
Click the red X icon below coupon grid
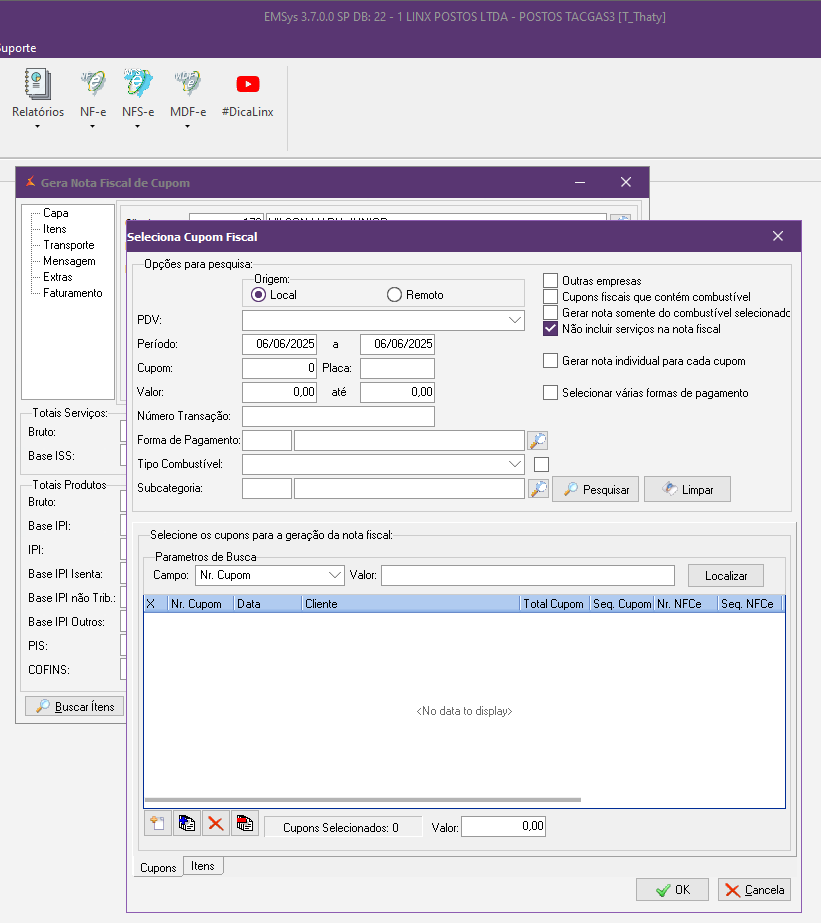[214, 824]
